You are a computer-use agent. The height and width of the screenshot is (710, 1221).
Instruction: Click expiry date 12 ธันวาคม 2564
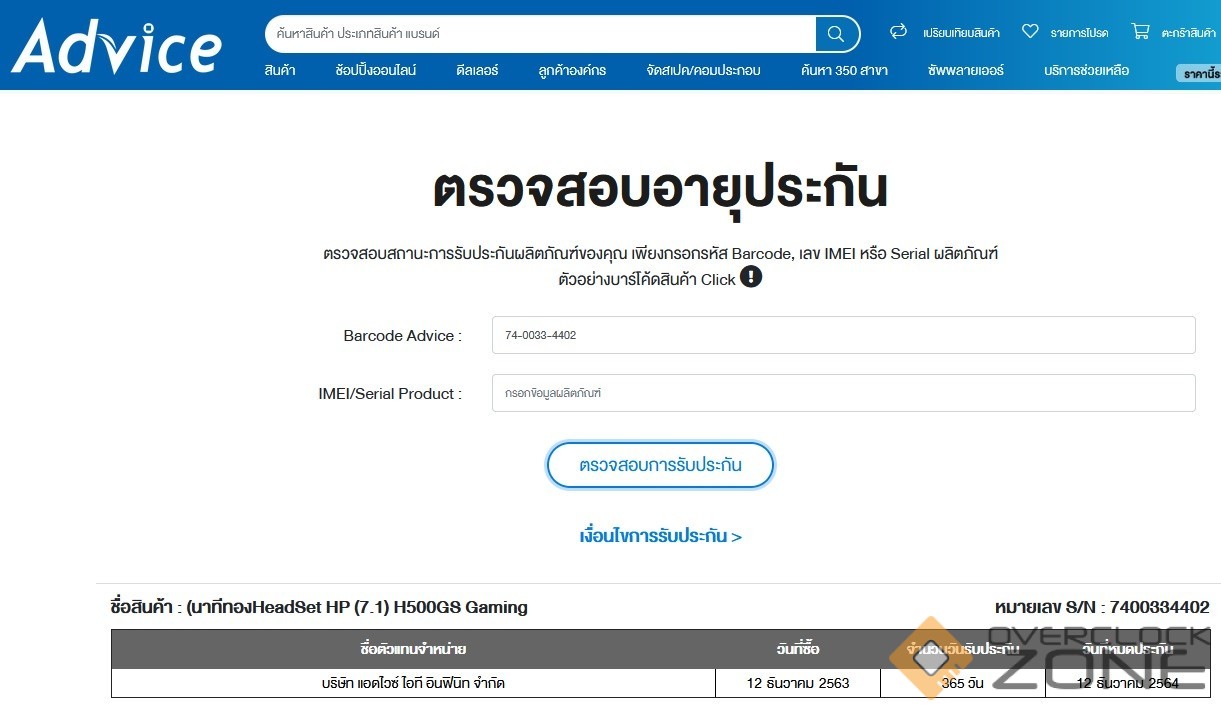click(1127, 683)
